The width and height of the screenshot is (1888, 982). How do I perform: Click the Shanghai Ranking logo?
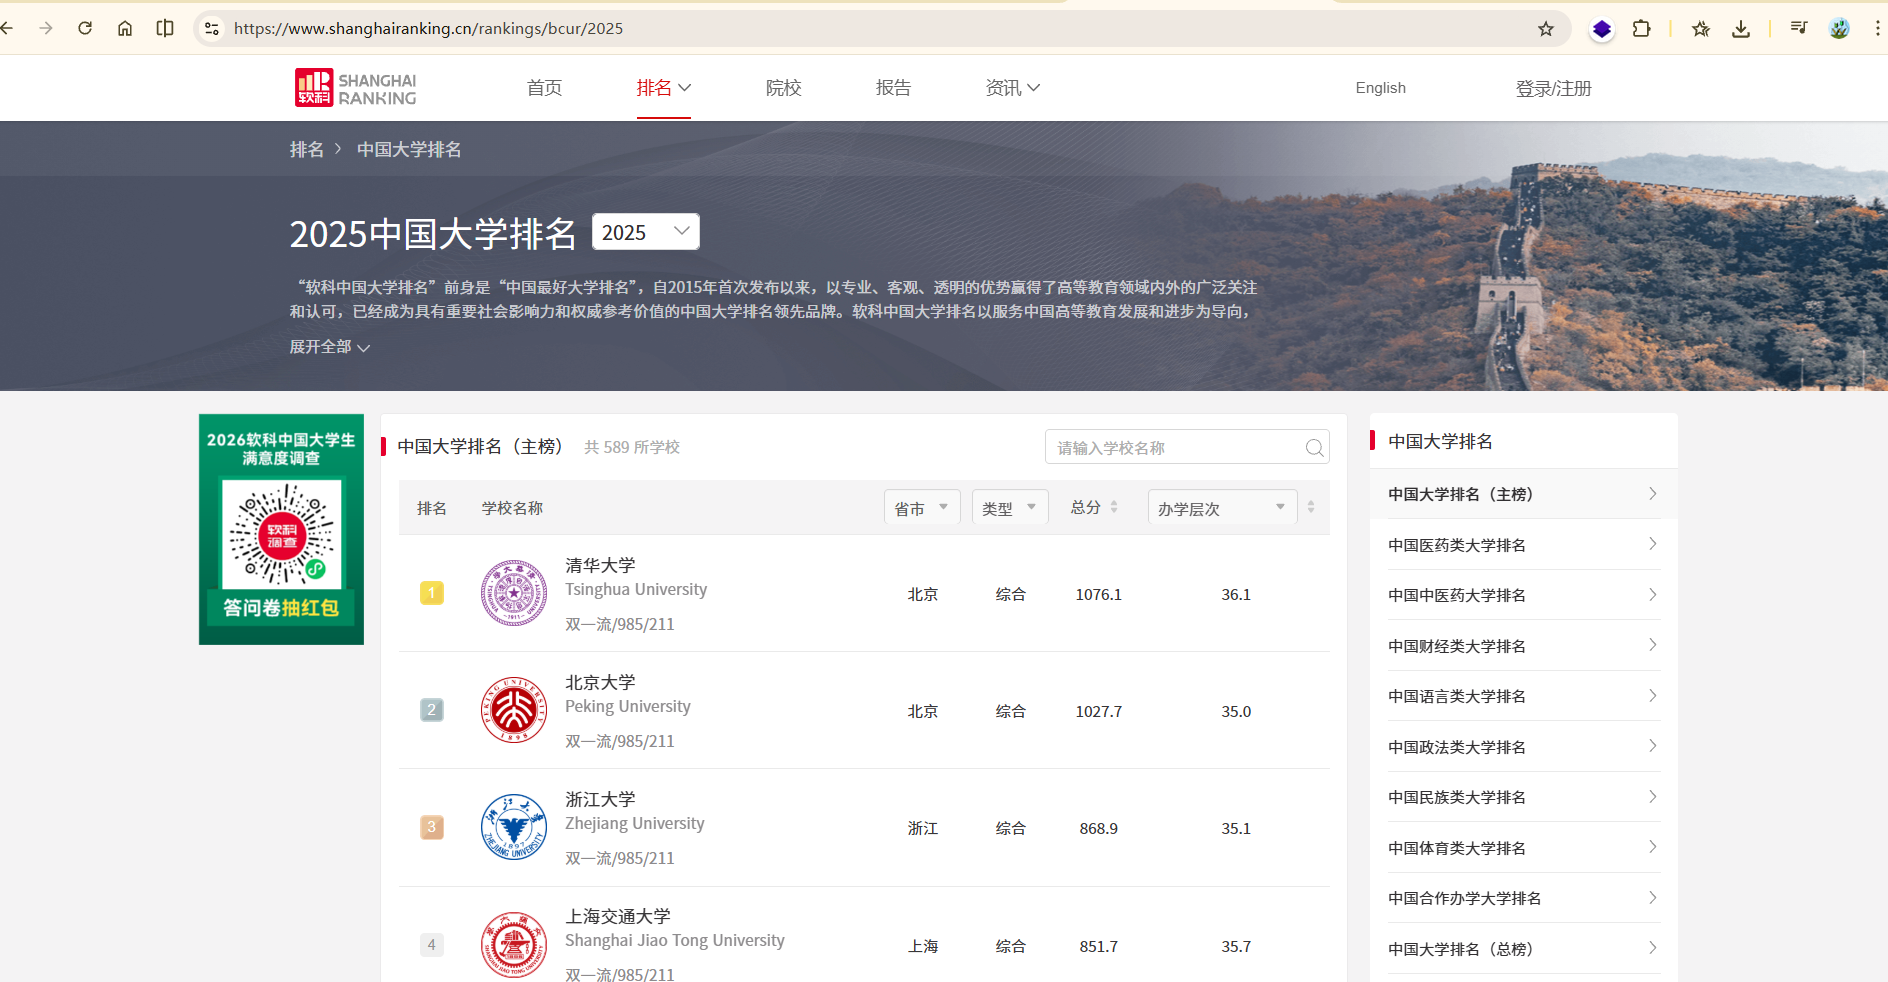[356, 88]
